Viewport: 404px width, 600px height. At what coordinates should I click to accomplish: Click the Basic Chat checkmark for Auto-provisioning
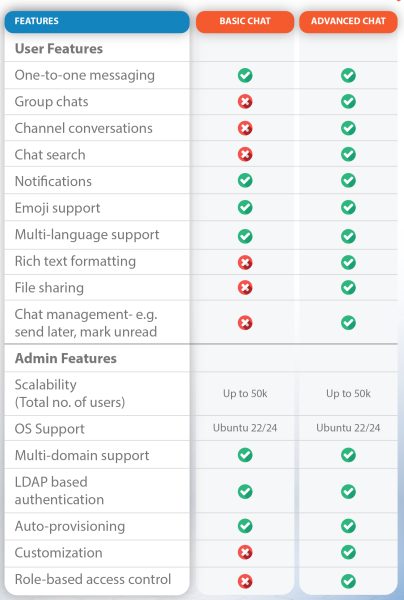click(x=245, y=526)
